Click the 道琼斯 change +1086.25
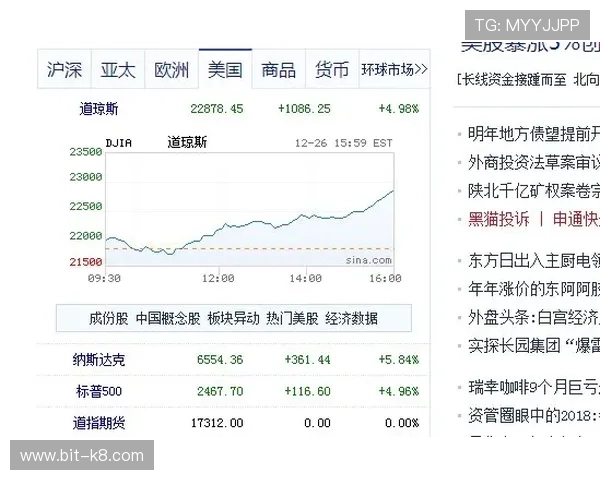 tap(304, 109)
